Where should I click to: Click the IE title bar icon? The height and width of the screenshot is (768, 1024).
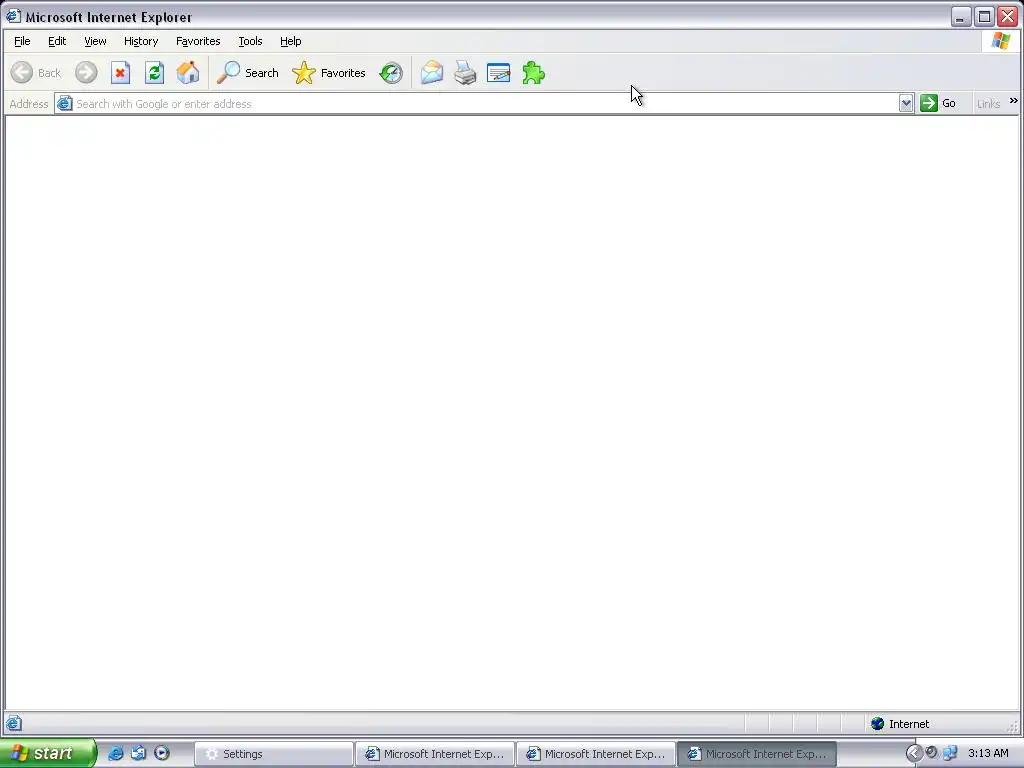(13, 16)
